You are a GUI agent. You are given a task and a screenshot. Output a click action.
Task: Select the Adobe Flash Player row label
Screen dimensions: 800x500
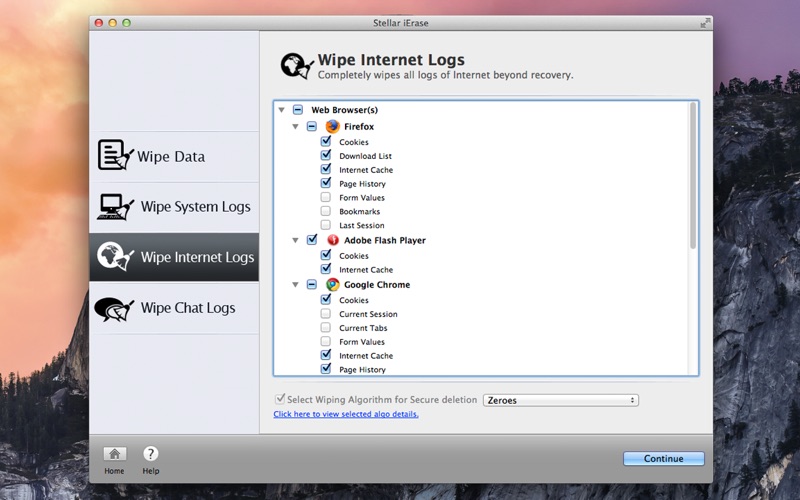(385, 240)
